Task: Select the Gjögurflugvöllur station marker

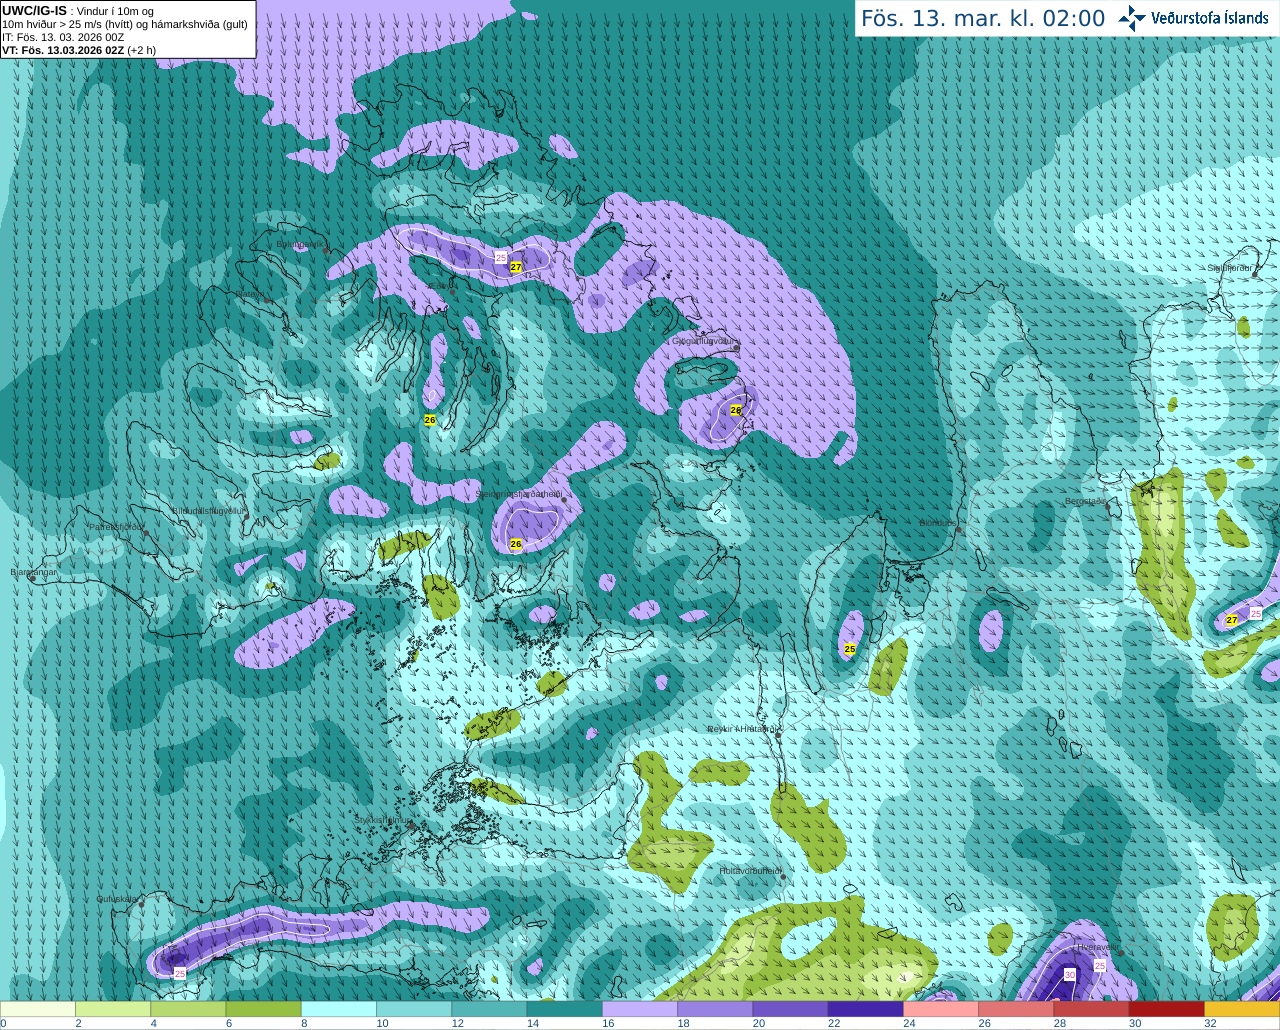Action: (736, 347)
